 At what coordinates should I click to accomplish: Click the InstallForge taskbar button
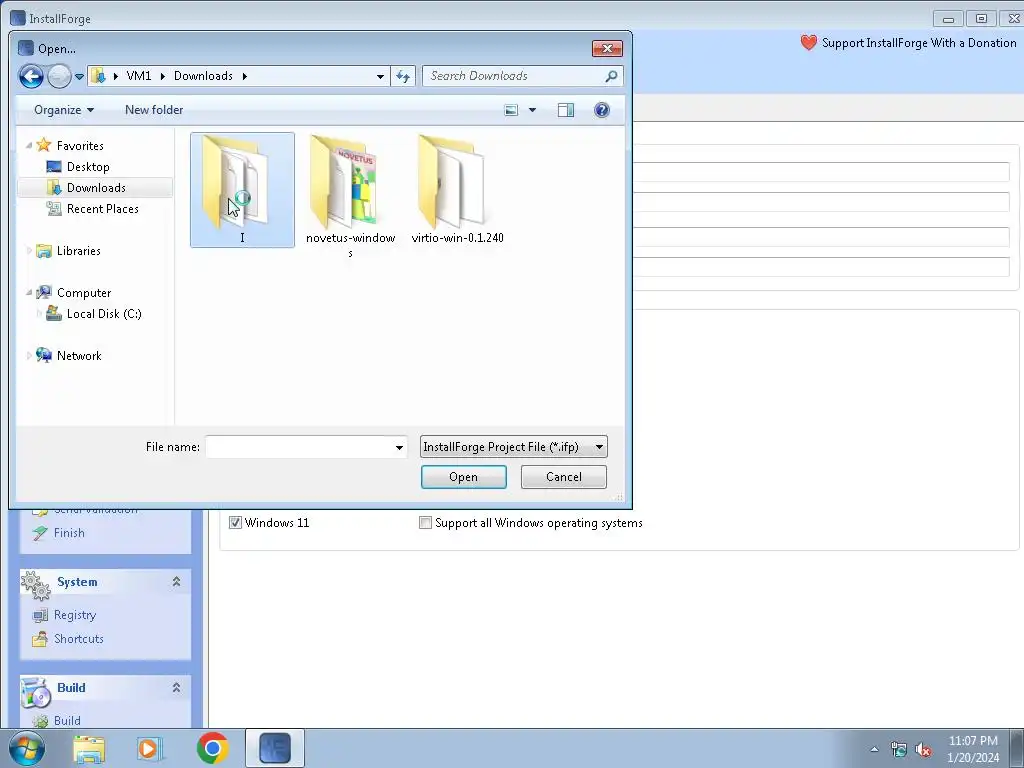pyautogui.click(x=275, y=748)
